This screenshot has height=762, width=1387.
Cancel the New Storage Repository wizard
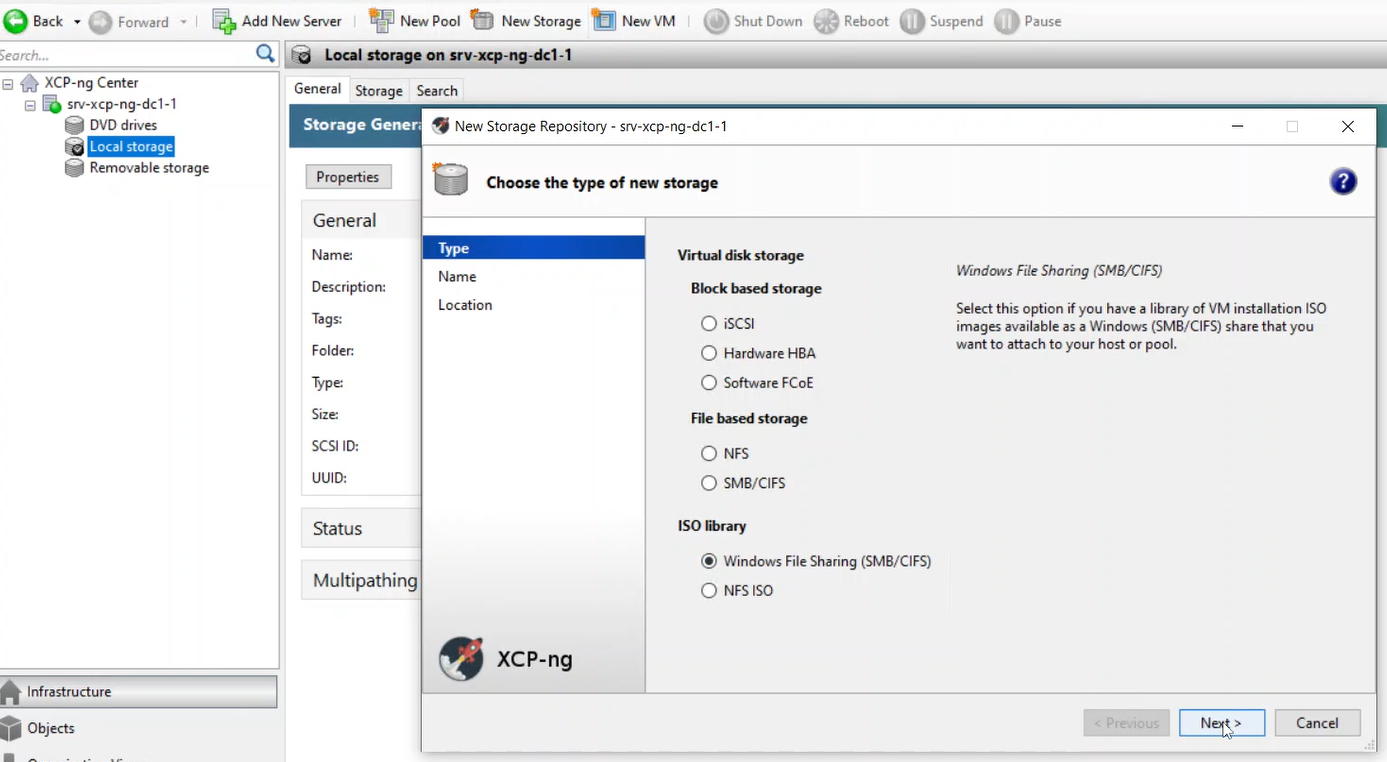(1317, 723)
